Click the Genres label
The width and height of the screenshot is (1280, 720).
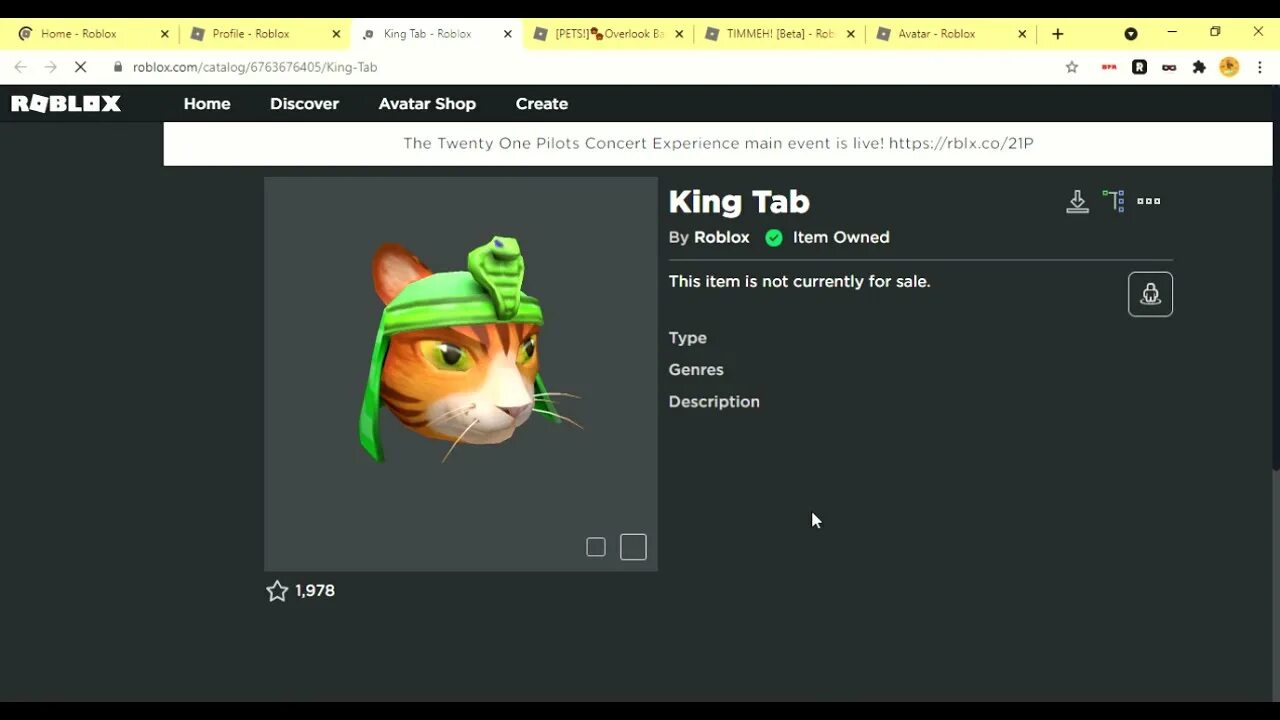(x=696, y=370)
